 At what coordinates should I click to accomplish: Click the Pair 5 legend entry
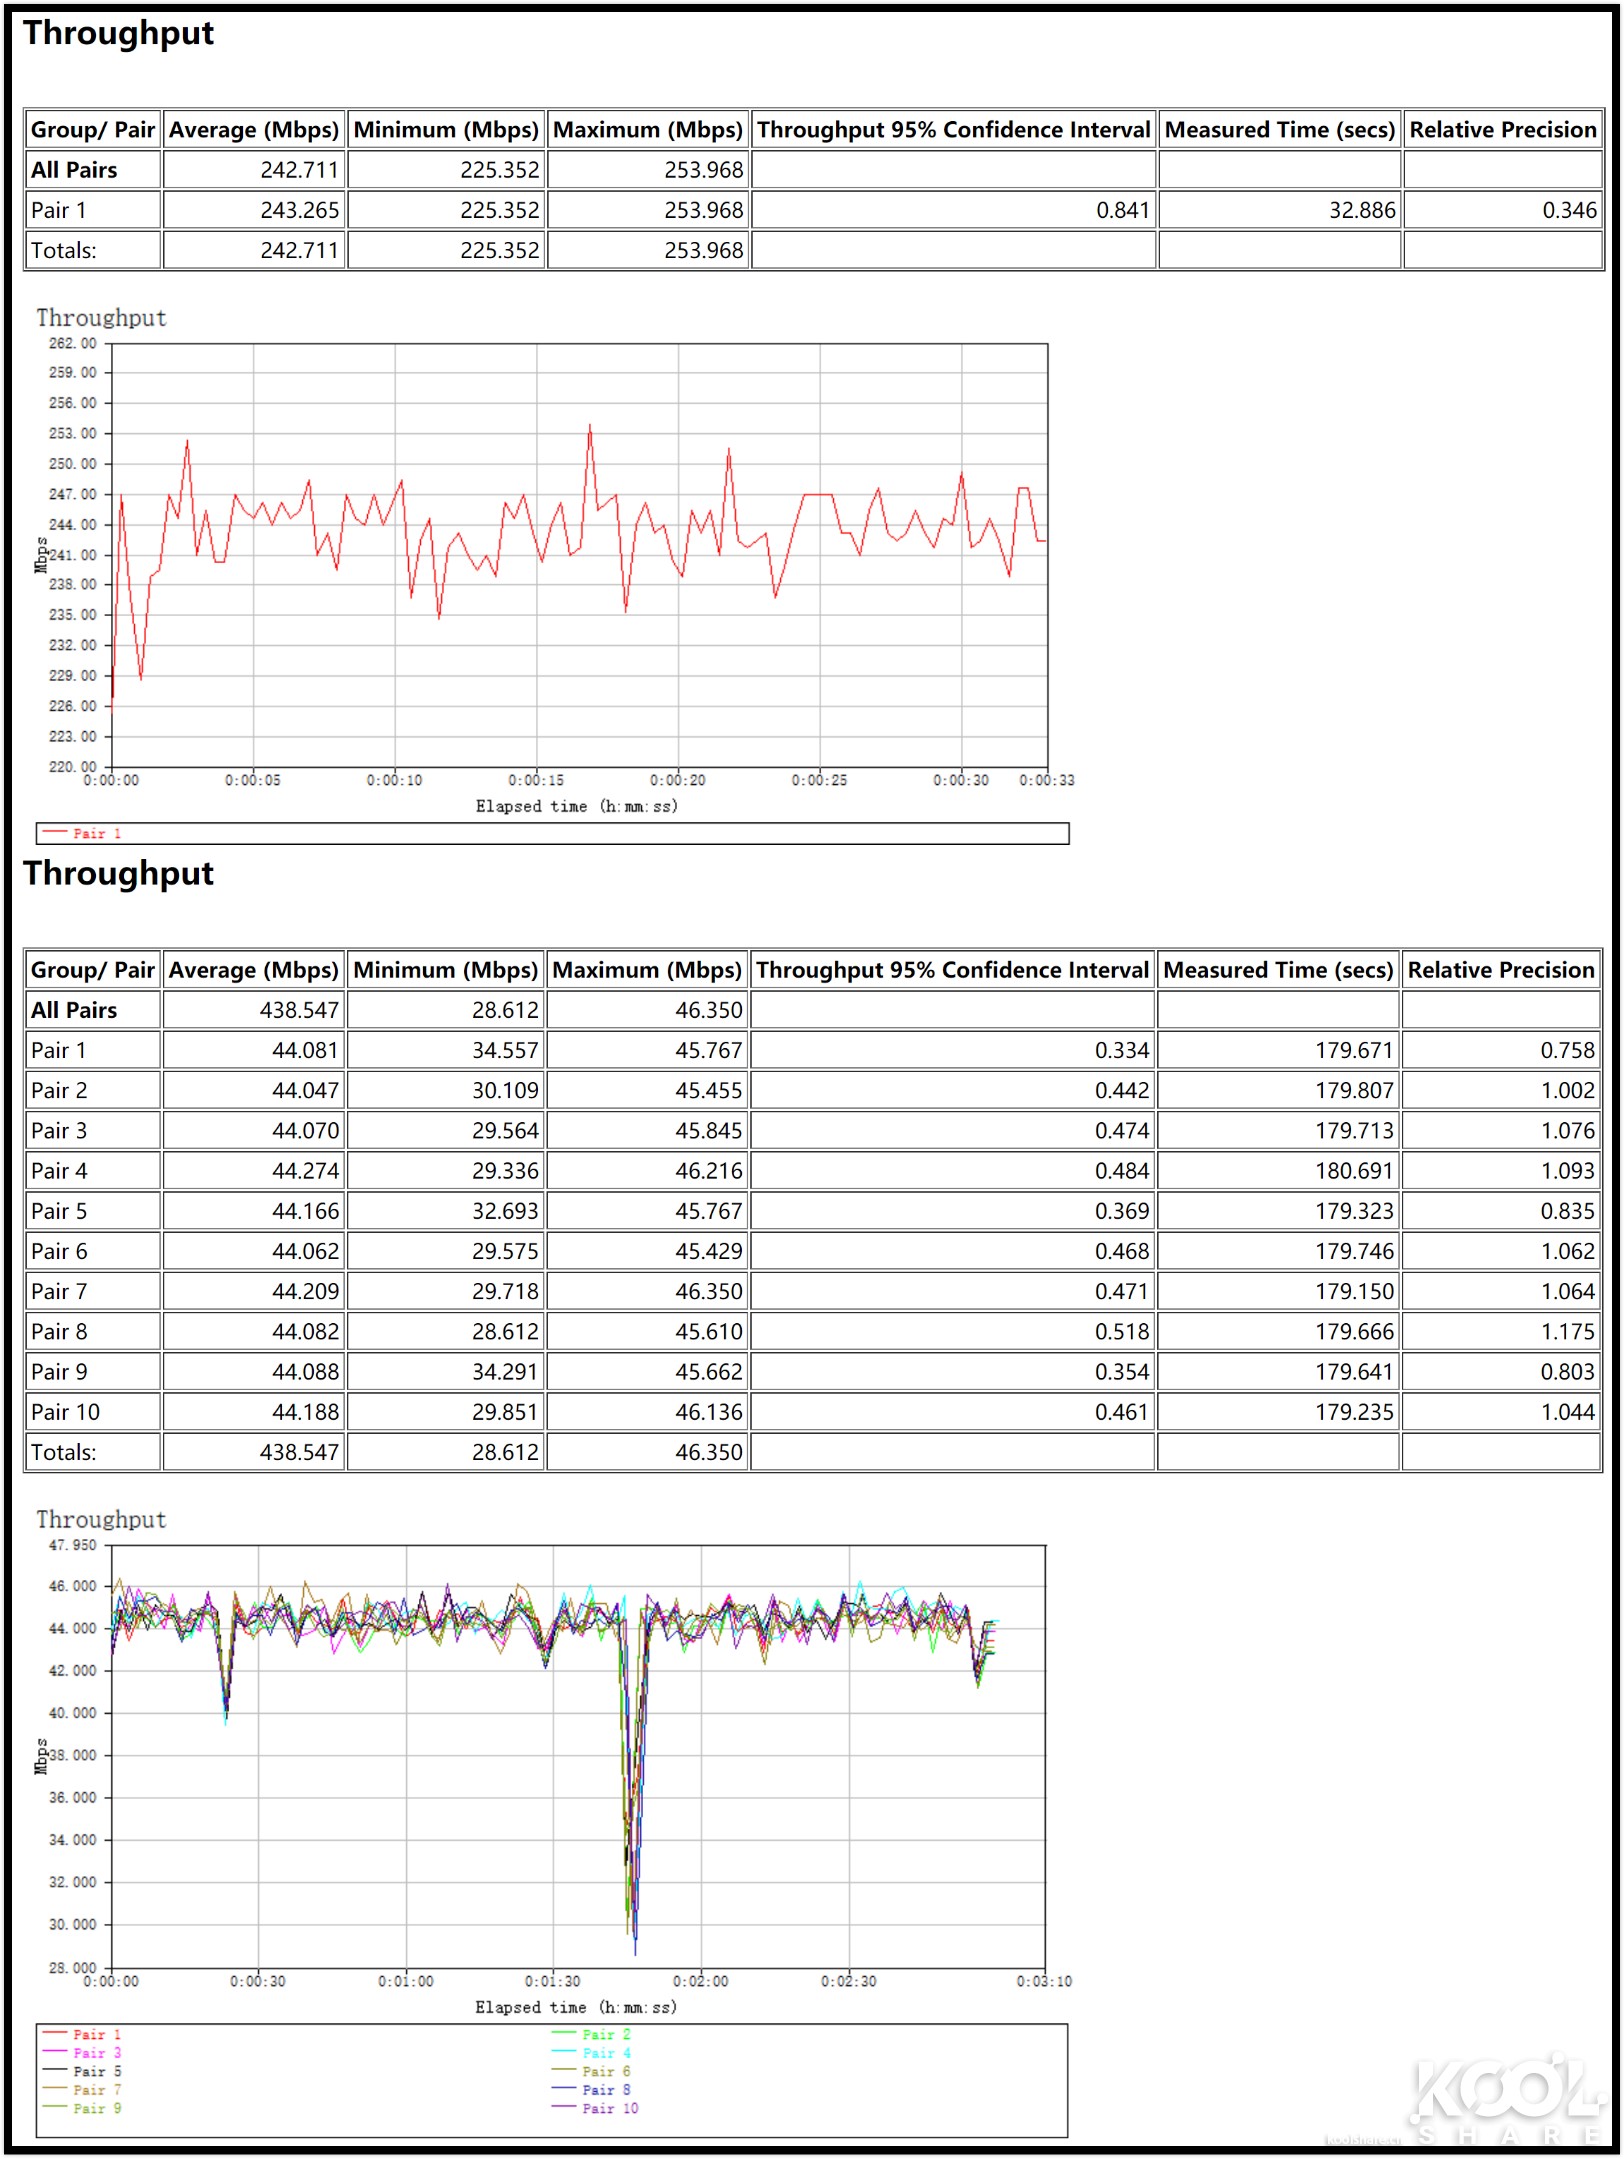pos(82,2072)
